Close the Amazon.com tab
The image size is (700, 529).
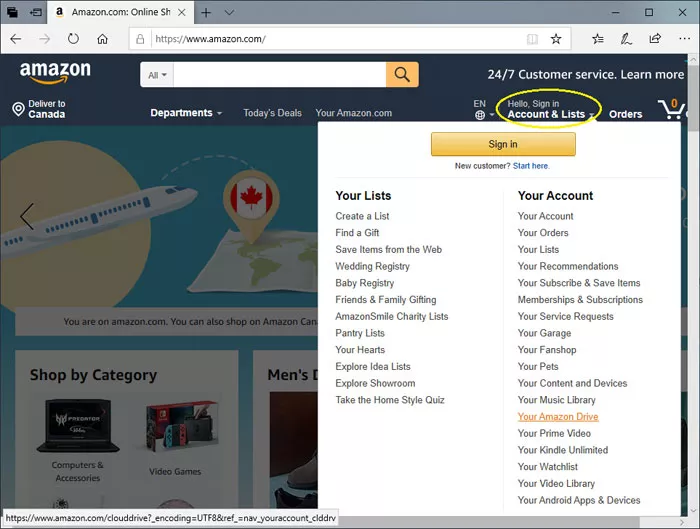coord(182,12)
